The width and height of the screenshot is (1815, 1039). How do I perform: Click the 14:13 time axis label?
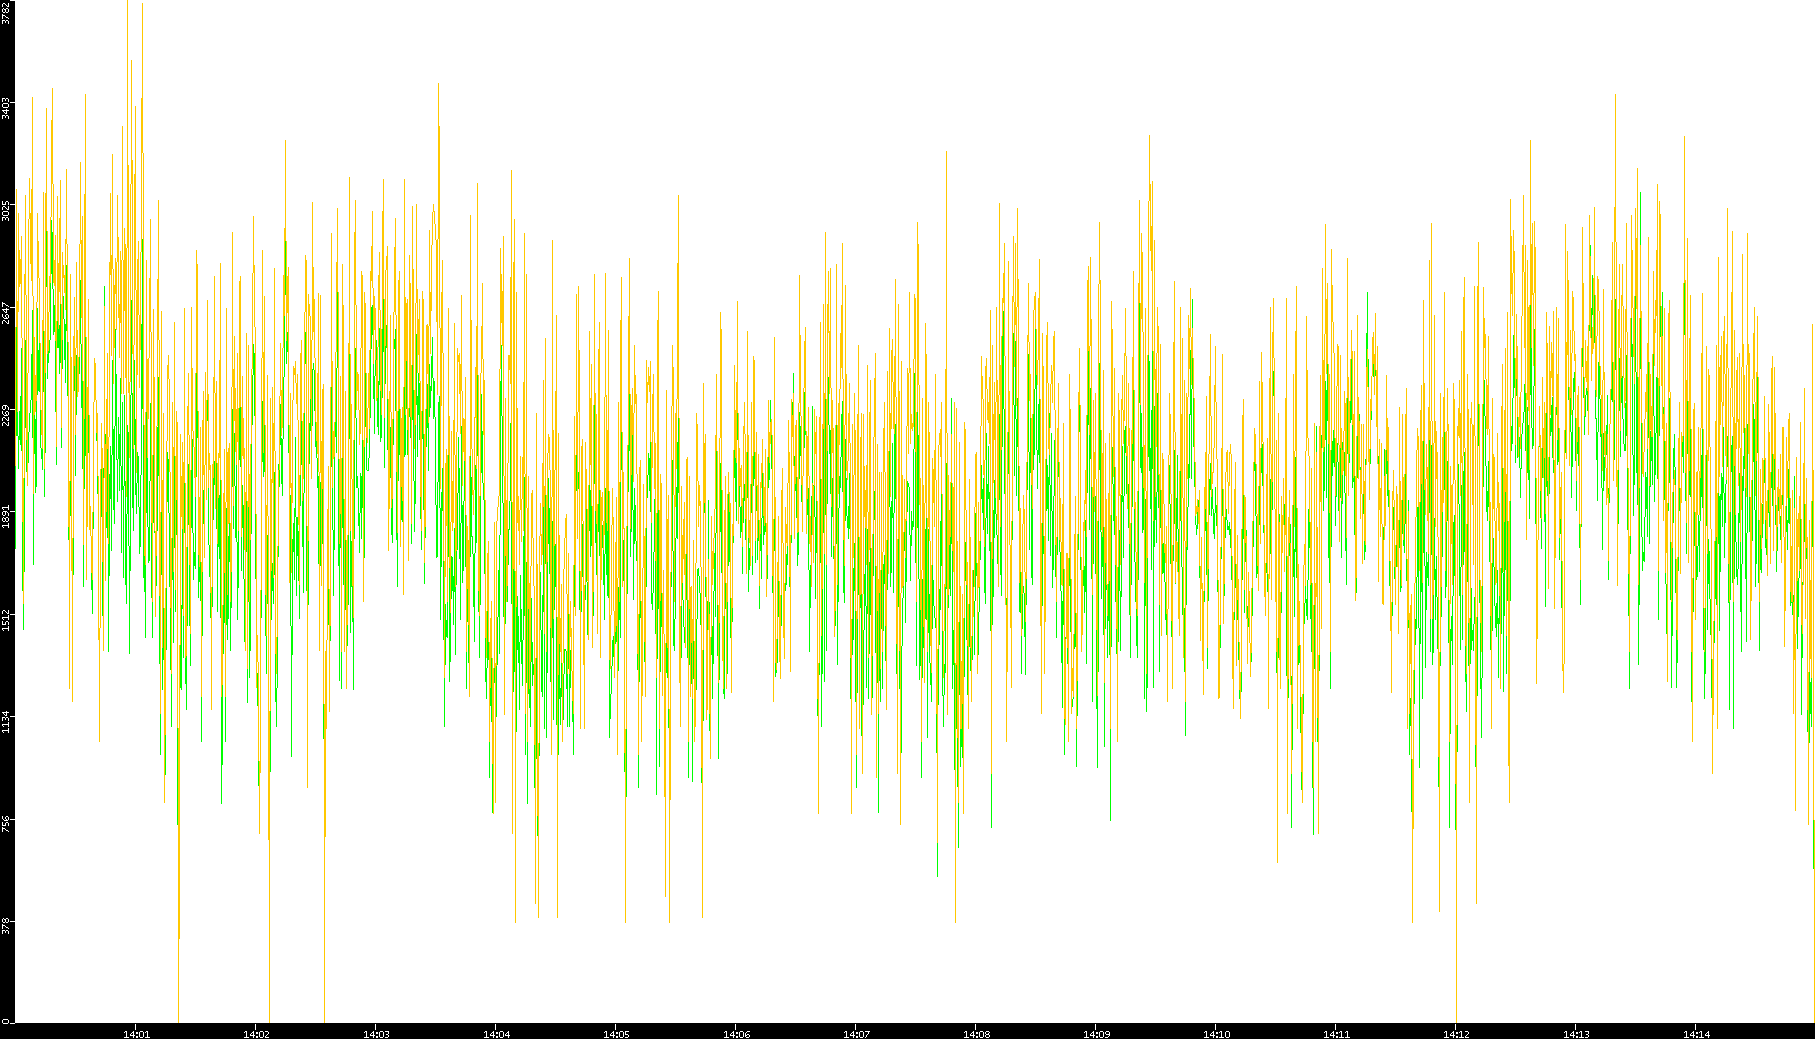click(1577, 1034)
